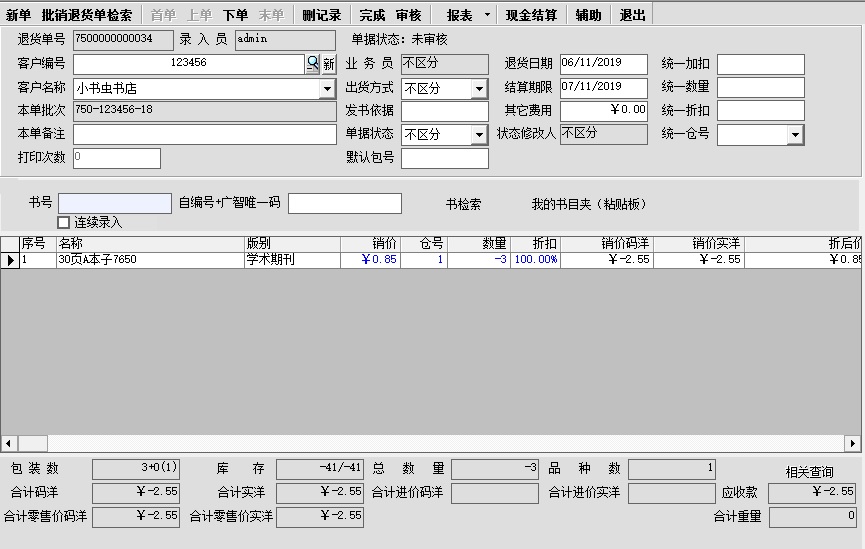Click the 应收款 value field
This screenshot has height=549, width=865.
812,493
